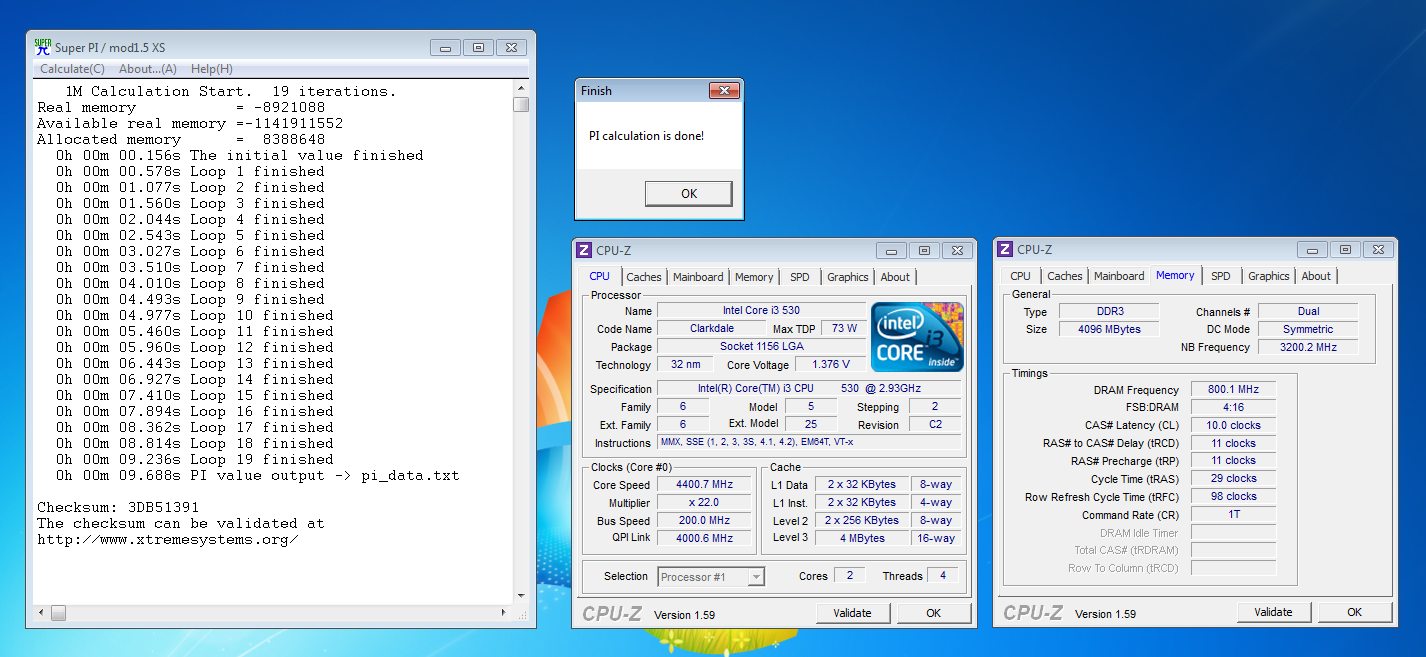Click Validate in the left CPU-Z window

[x=852, y=613]
